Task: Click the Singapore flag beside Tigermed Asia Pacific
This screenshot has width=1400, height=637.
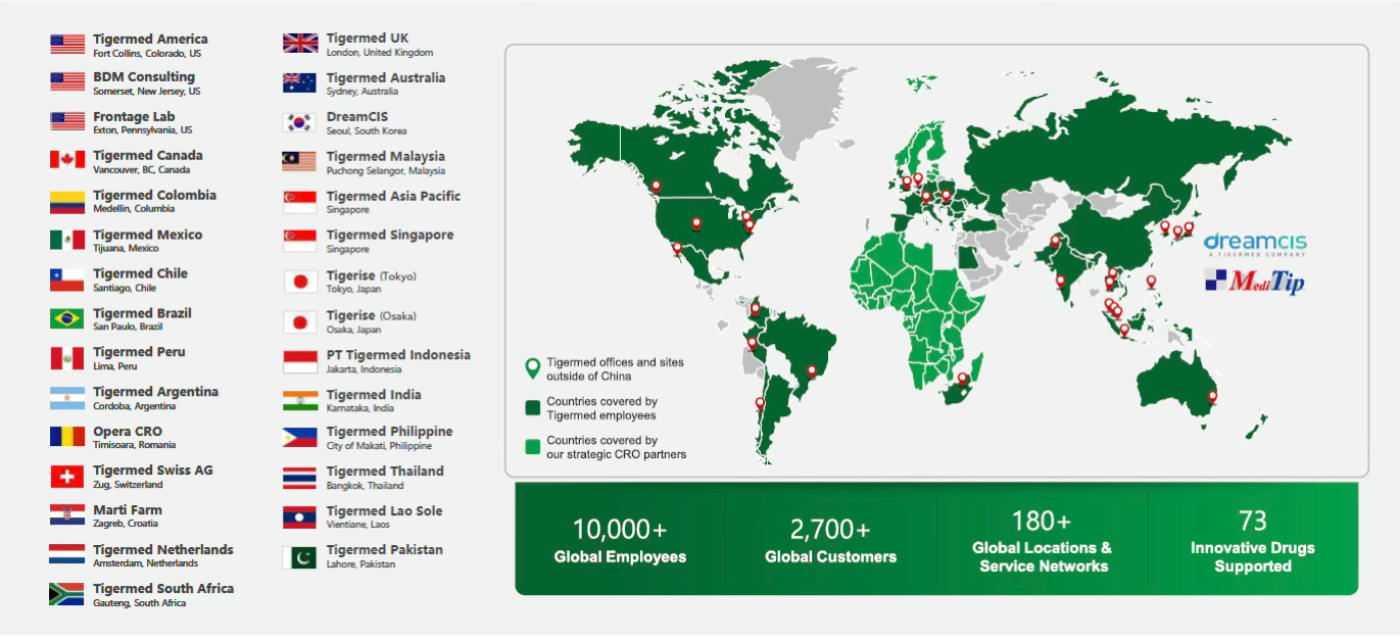Action: click(x=300, y=202)
